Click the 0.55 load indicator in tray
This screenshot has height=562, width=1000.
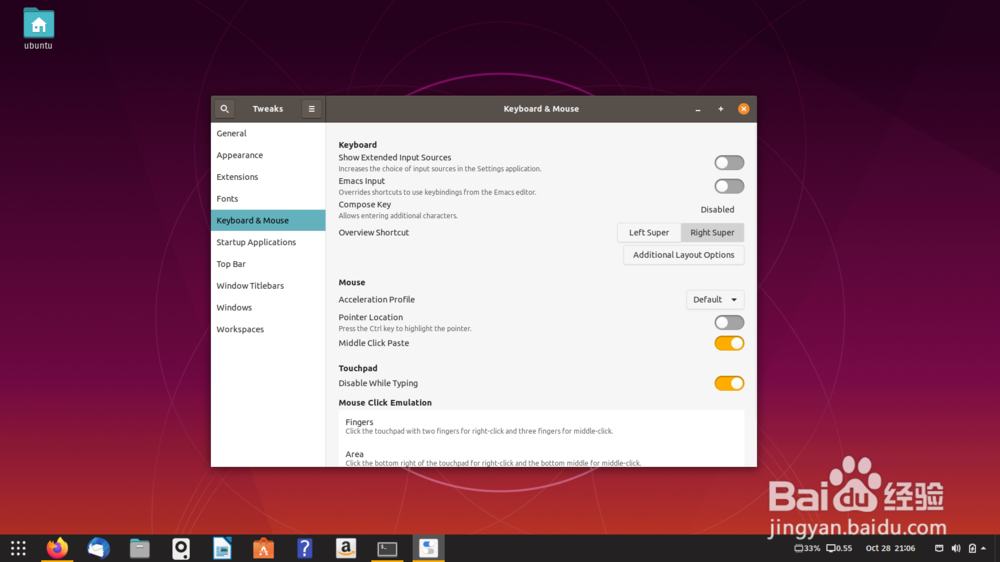tap(839, 548)
